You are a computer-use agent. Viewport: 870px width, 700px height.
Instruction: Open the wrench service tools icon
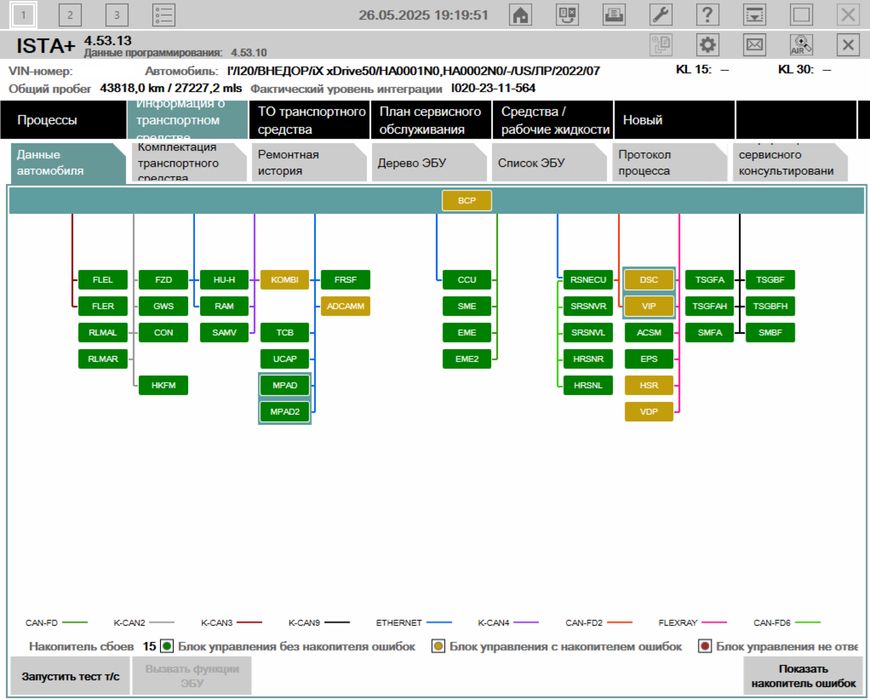660,15
